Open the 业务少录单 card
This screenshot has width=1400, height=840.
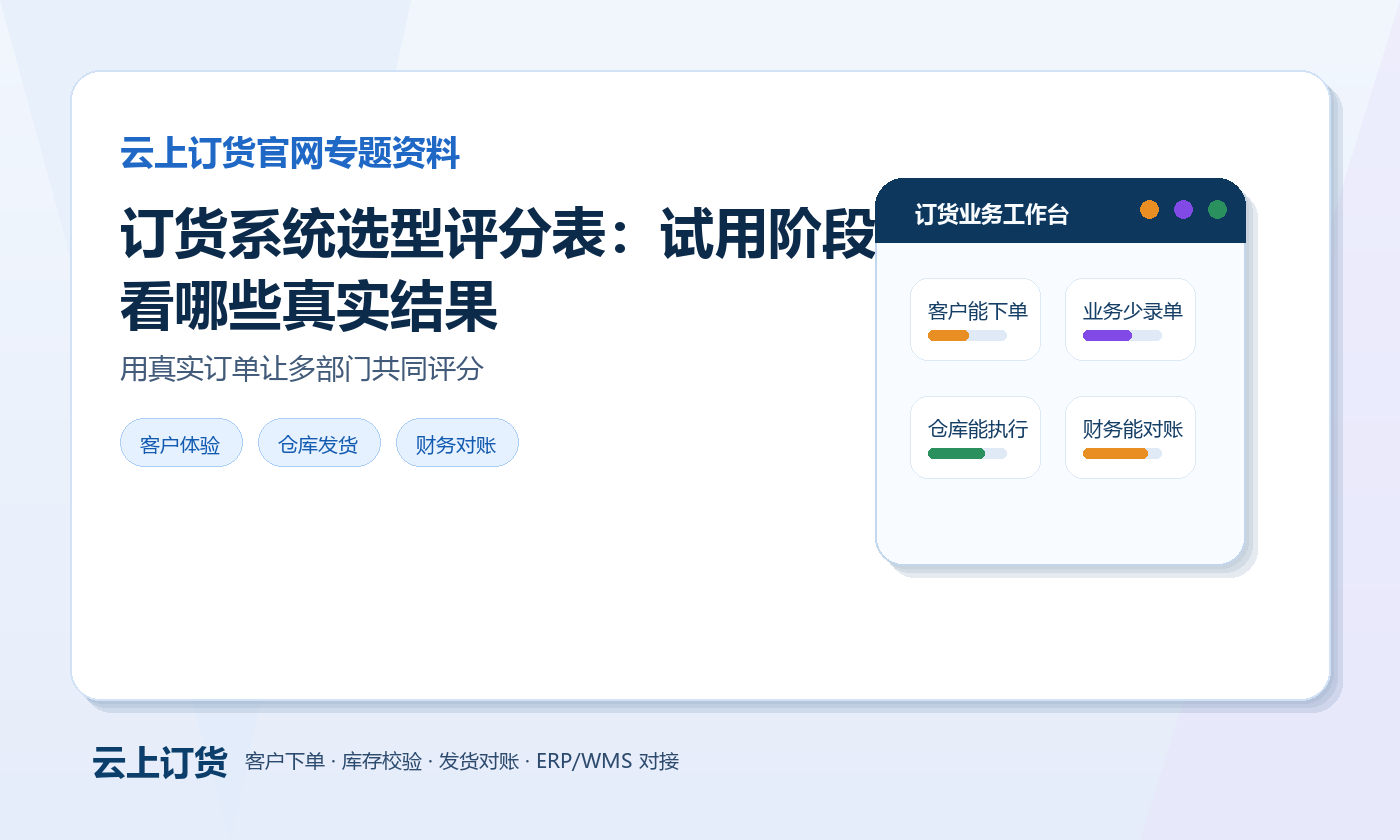click(1130, 319)
